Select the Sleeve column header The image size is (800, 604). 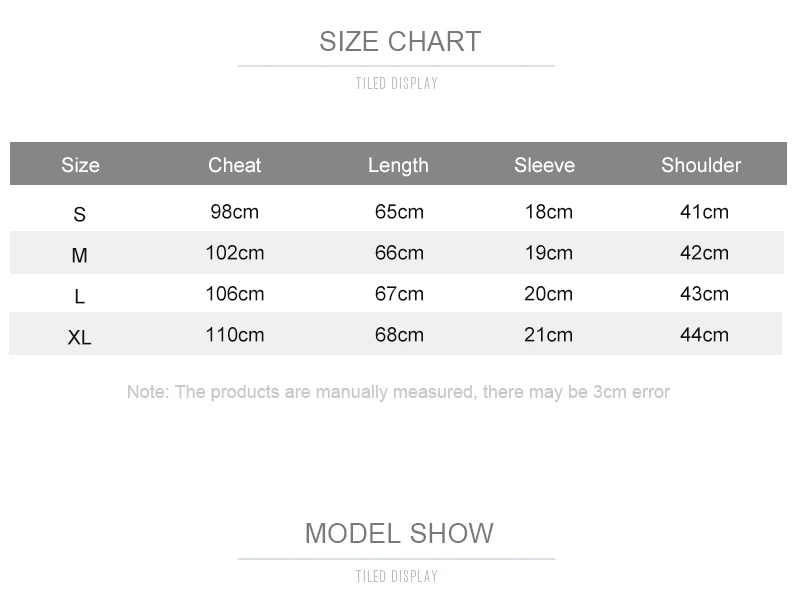click(x=544, y=165)
